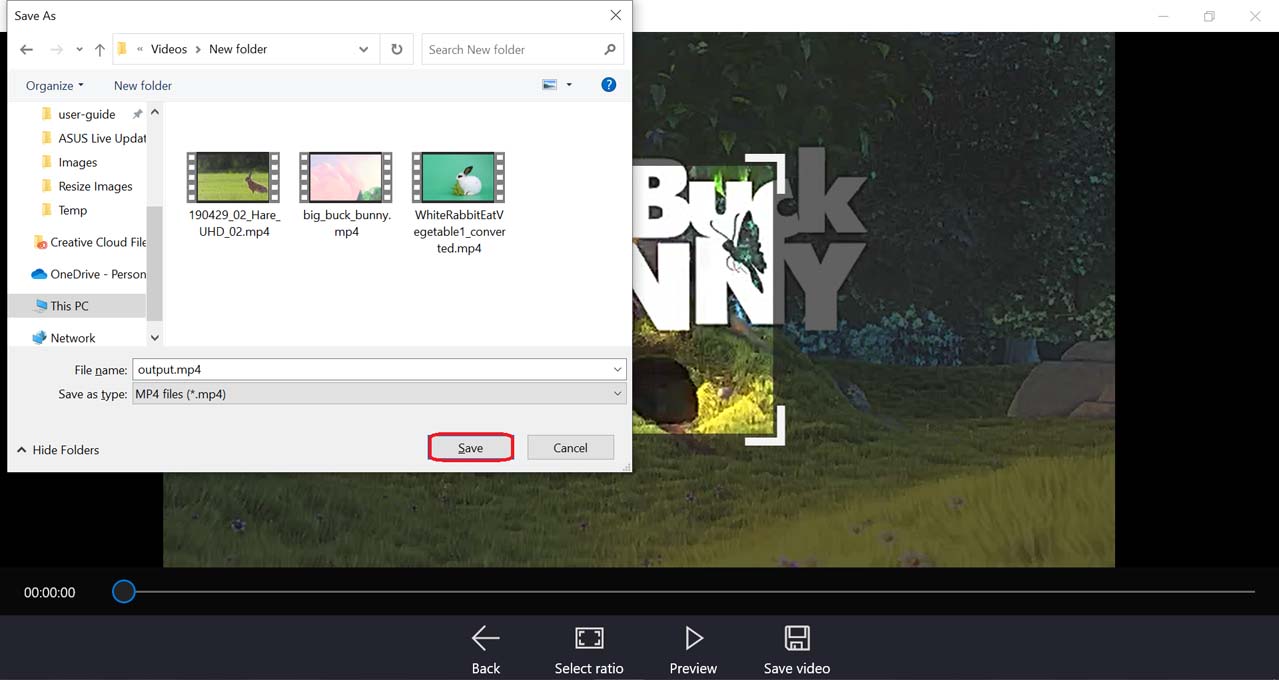Select the big_buck_bunny.mp4 thumbnail
Viewport: 1279px width, 680px height.
point(346,178)
